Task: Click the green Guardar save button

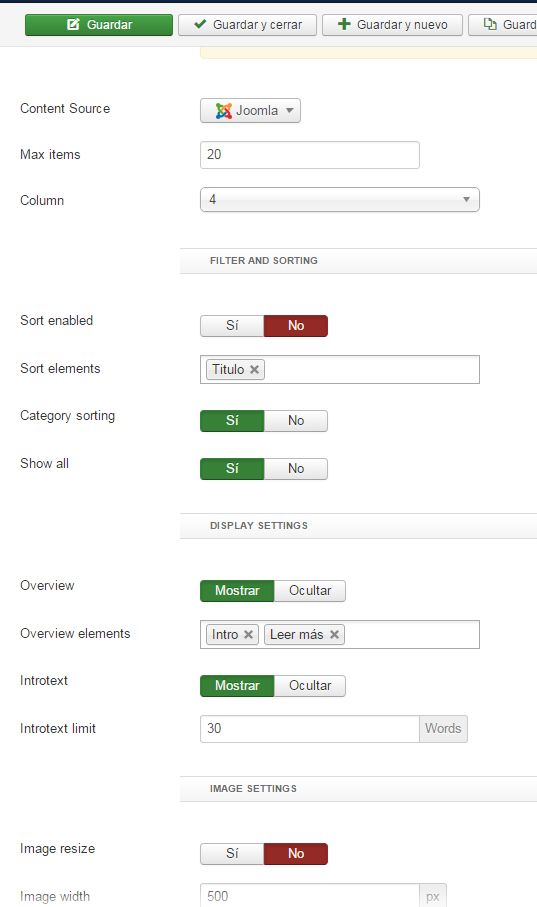Action: coord(98,25)
